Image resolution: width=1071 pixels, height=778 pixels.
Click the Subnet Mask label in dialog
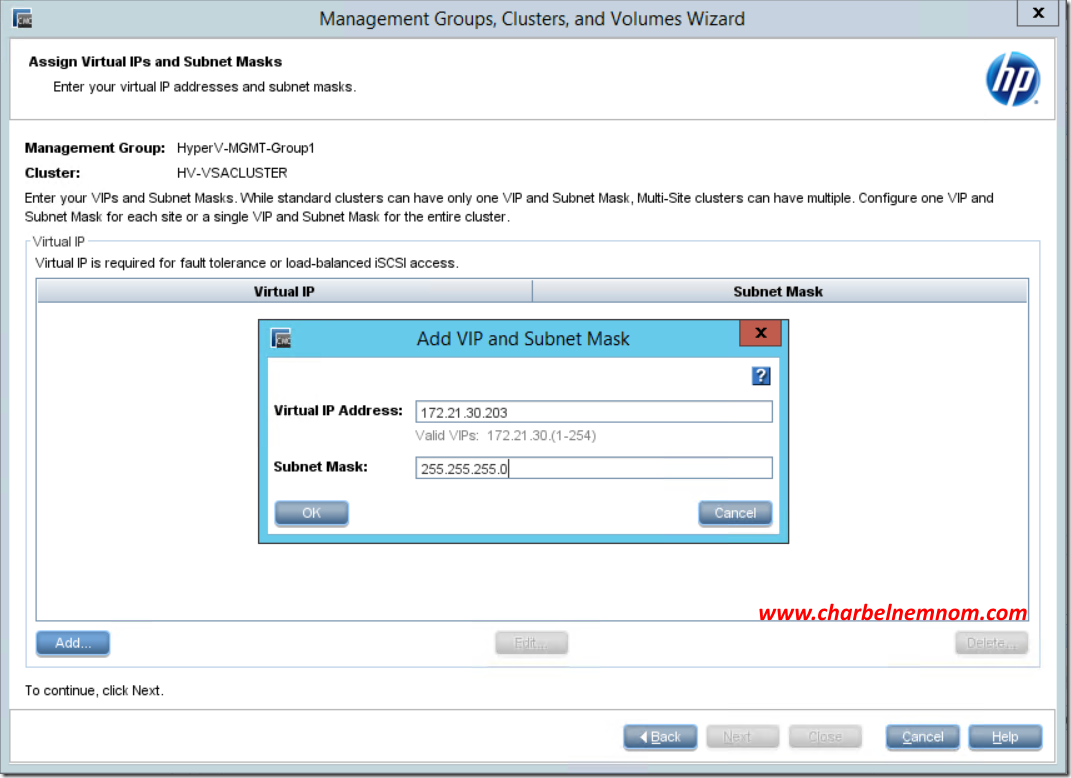(320, 467)
